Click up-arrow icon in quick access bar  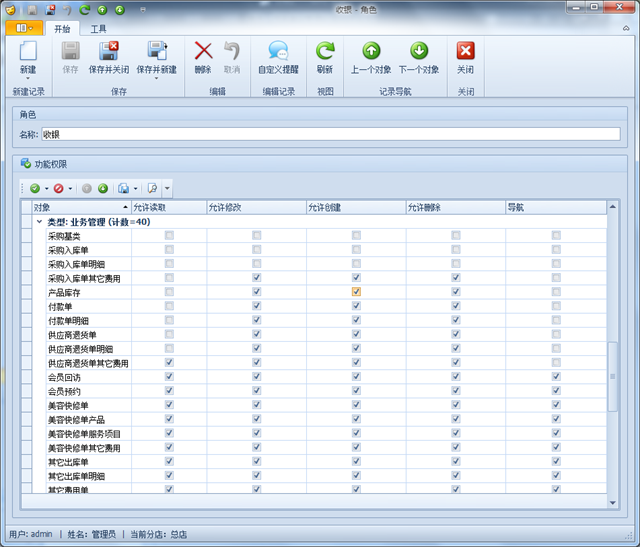point(102,10)
